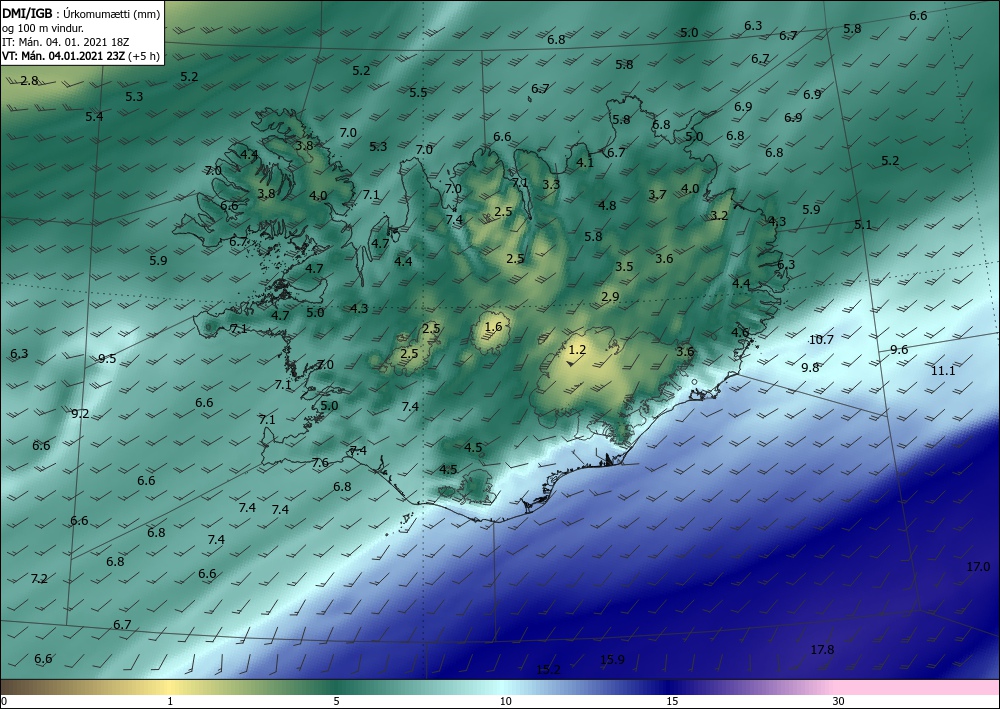Click the 9.6 value over the sea
Viewport: 1000px width, 709px height.
(899, 349)
